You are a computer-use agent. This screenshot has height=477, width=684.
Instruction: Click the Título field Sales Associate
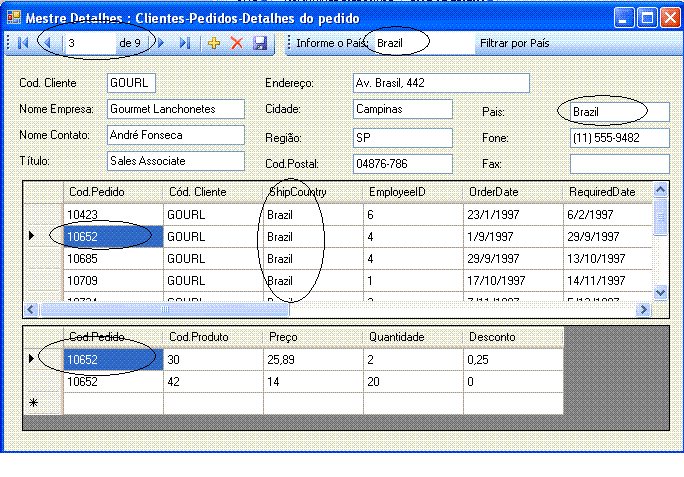coord(176,161)
